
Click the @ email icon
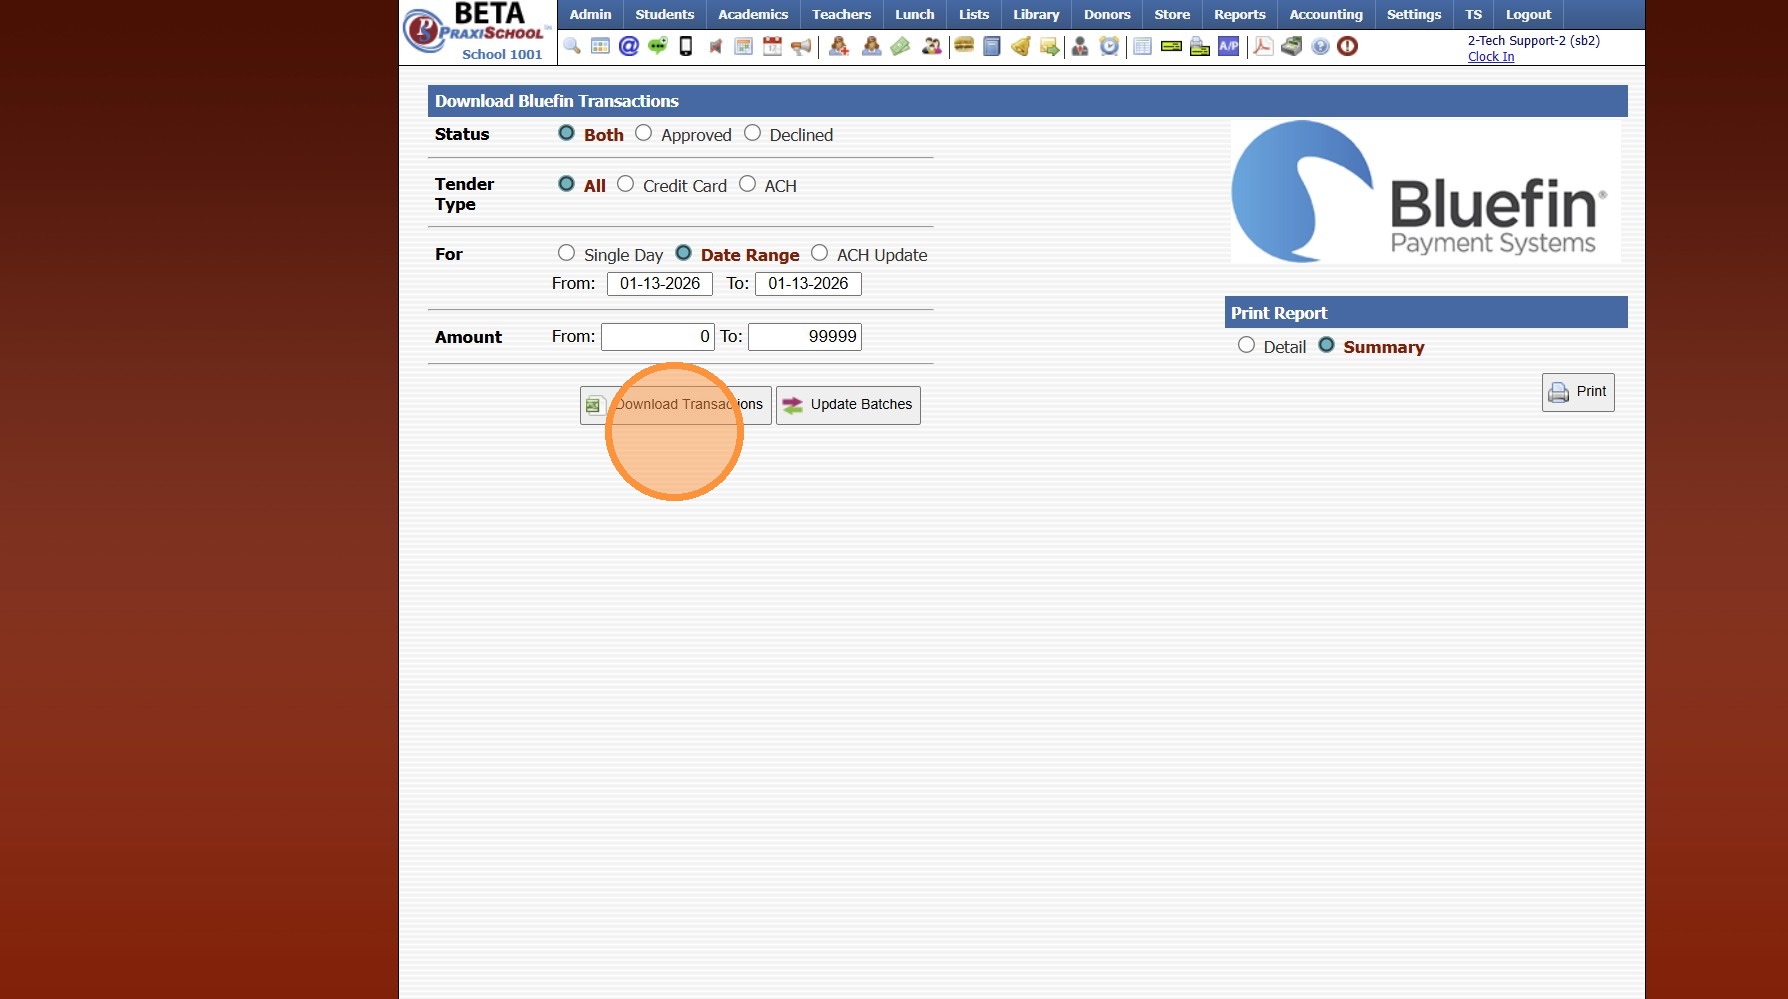tap(628, 46)
